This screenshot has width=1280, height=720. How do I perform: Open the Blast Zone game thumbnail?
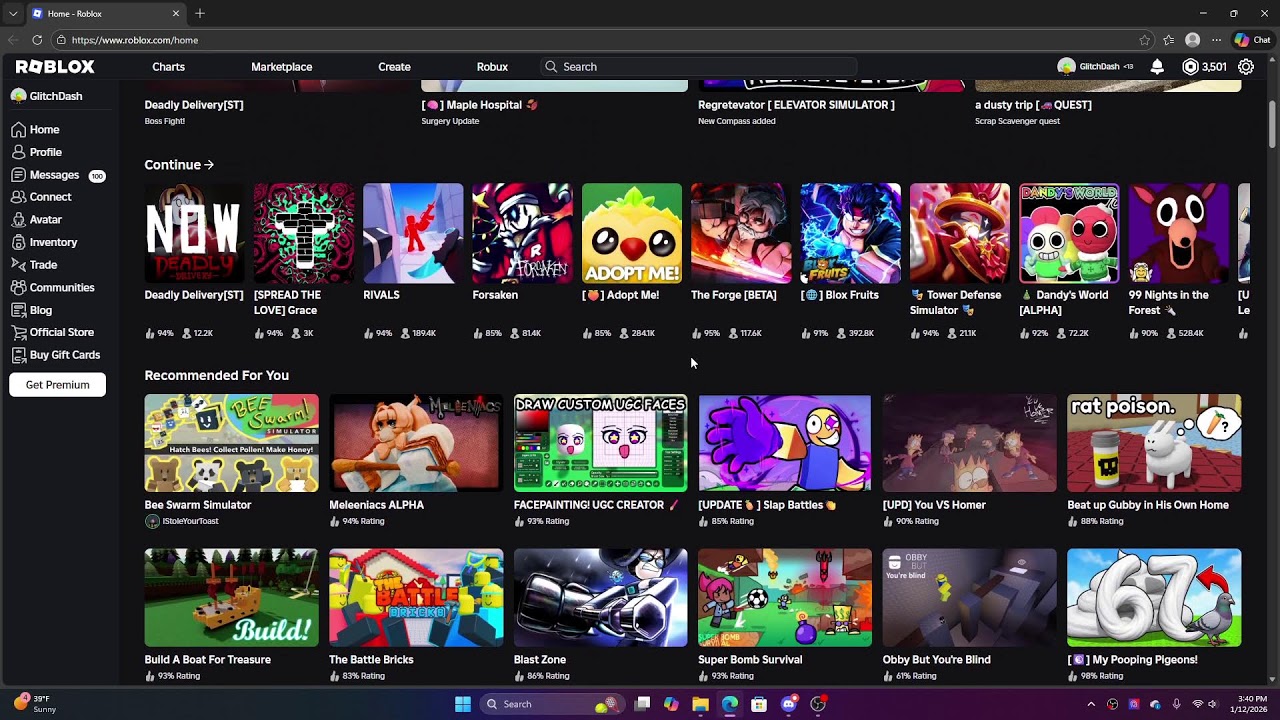pos(600,597)
